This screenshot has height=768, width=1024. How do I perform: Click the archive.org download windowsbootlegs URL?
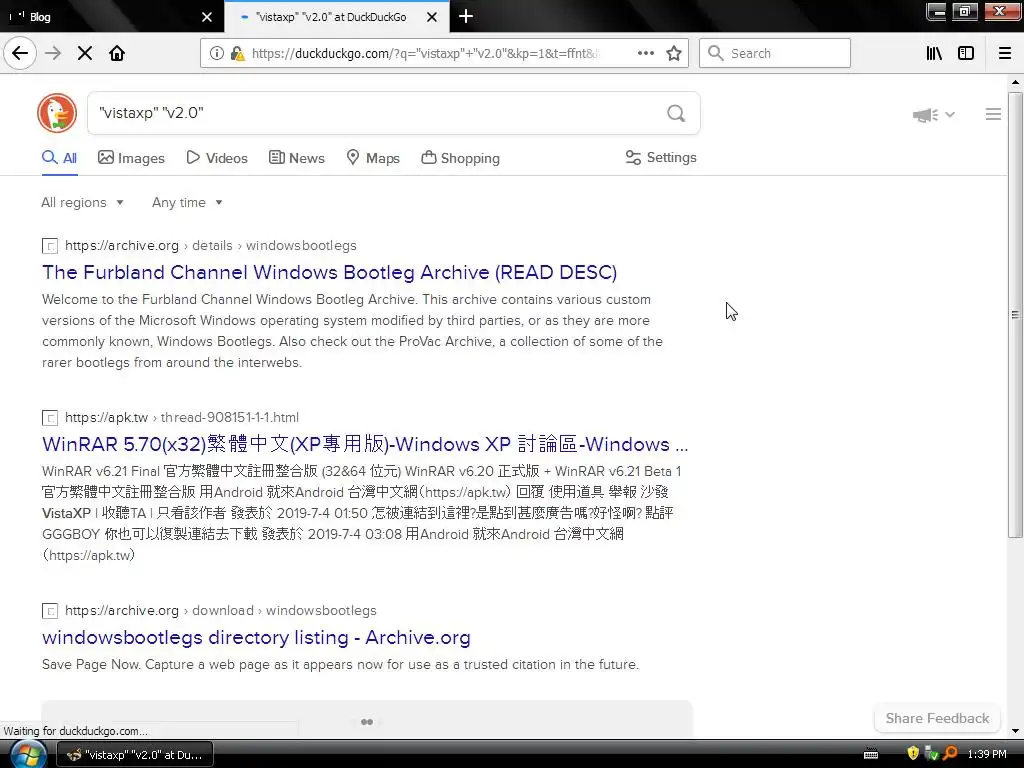(x=221, y=611)
